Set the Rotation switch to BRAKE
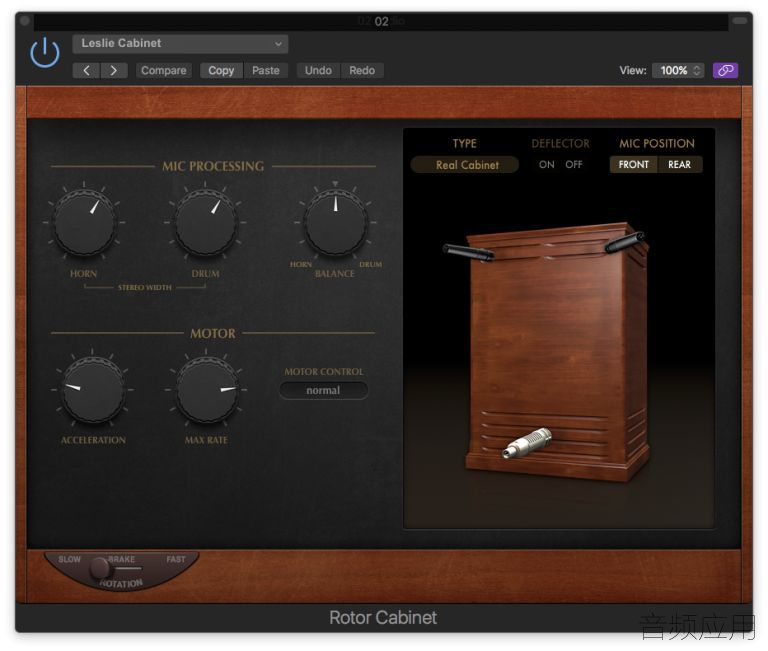This screenshot has height=651, width=768. (x=121, y=559)
